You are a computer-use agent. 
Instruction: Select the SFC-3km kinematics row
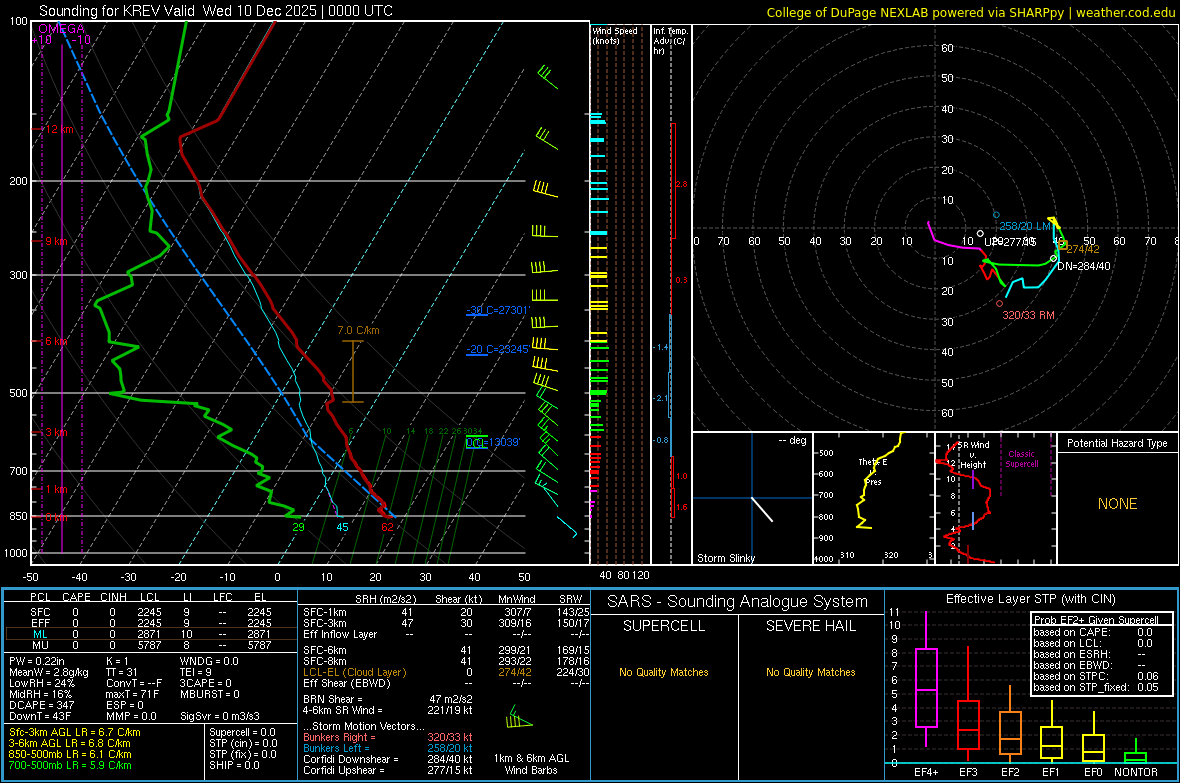446,623
